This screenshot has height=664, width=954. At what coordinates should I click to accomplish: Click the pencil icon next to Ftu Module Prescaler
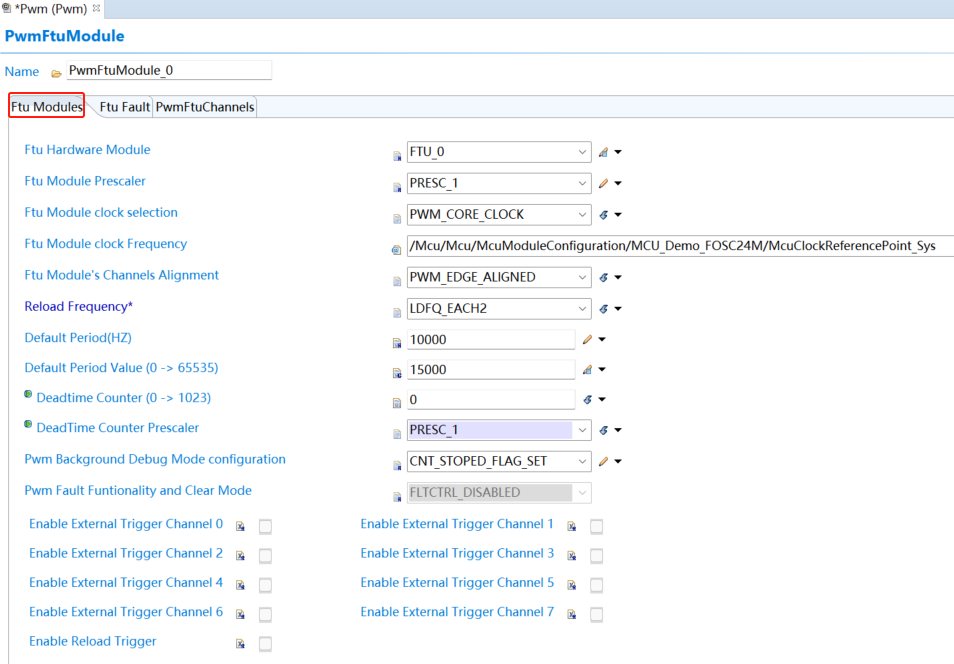pos(603,184)
